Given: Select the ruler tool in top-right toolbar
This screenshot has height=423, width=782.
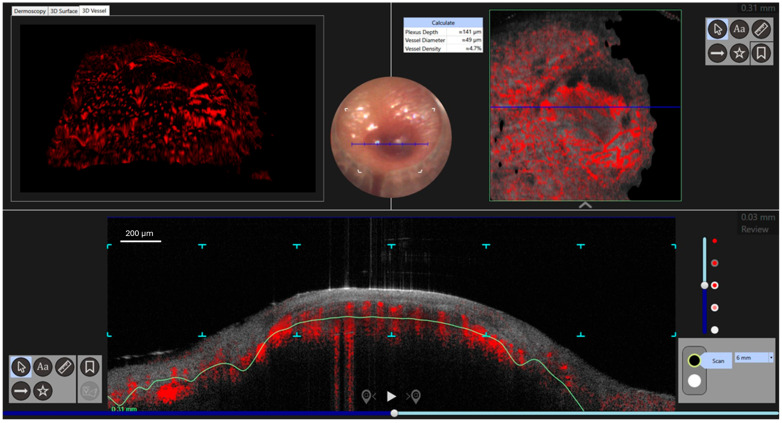Looking at the screenshot, I should (x=761, y=29).
